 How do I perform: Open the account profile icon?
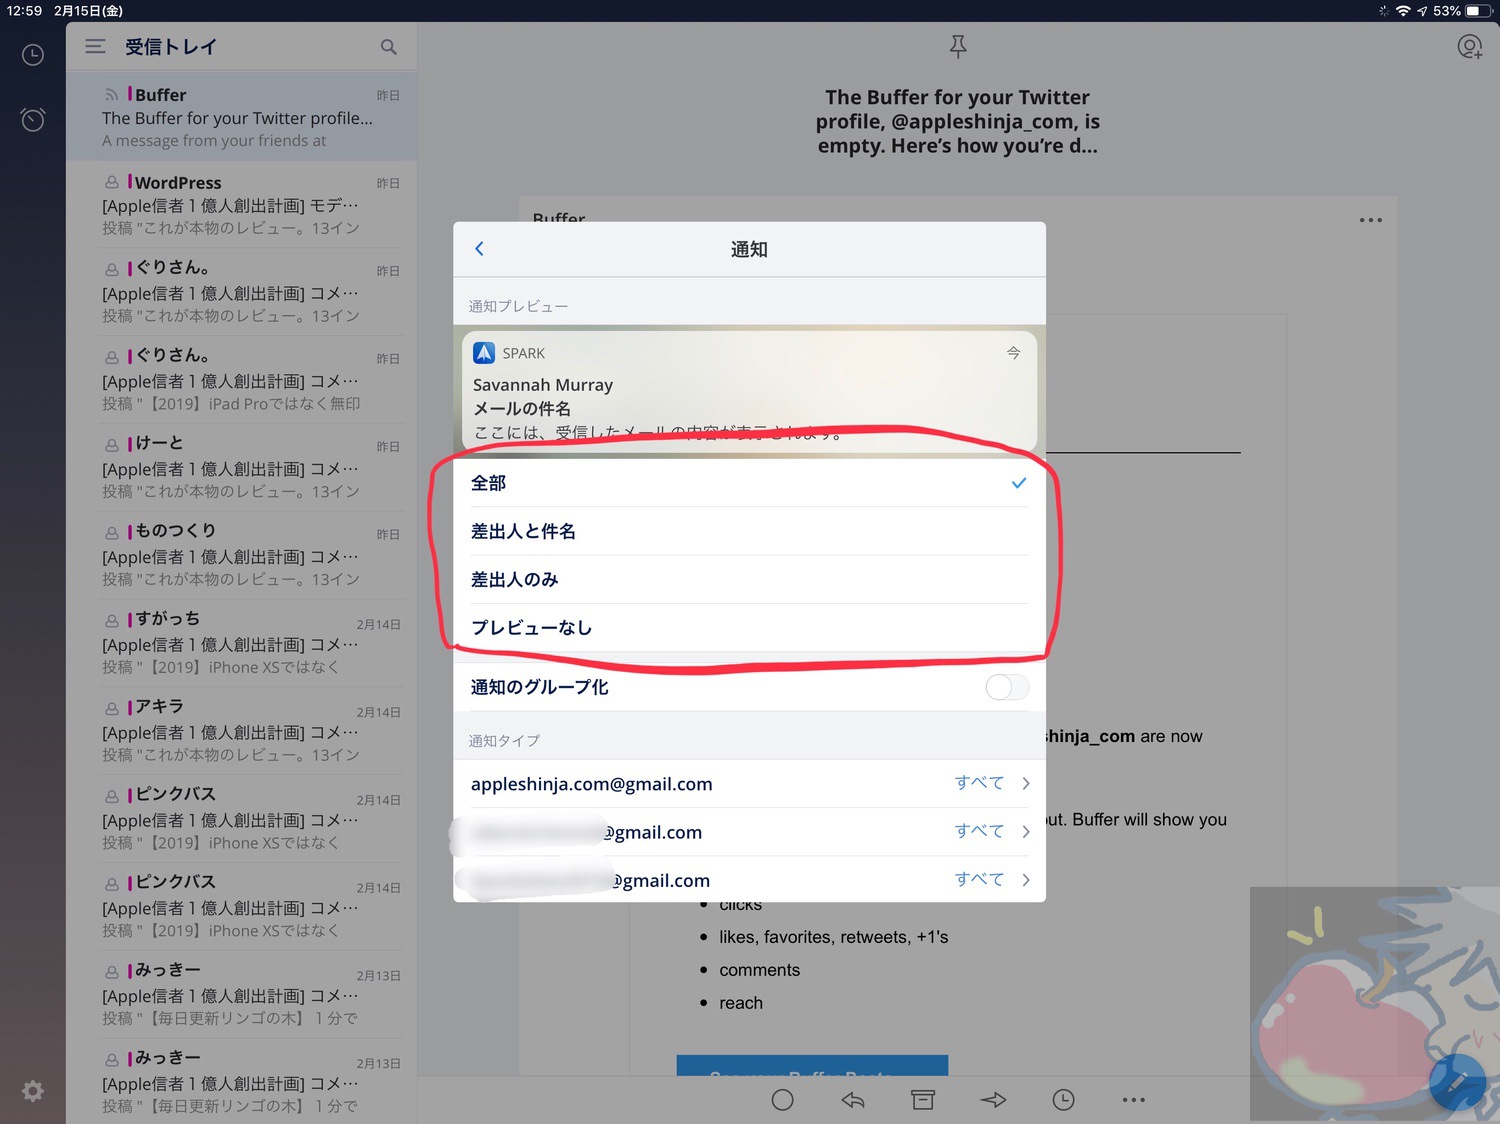pos(1469,47)
